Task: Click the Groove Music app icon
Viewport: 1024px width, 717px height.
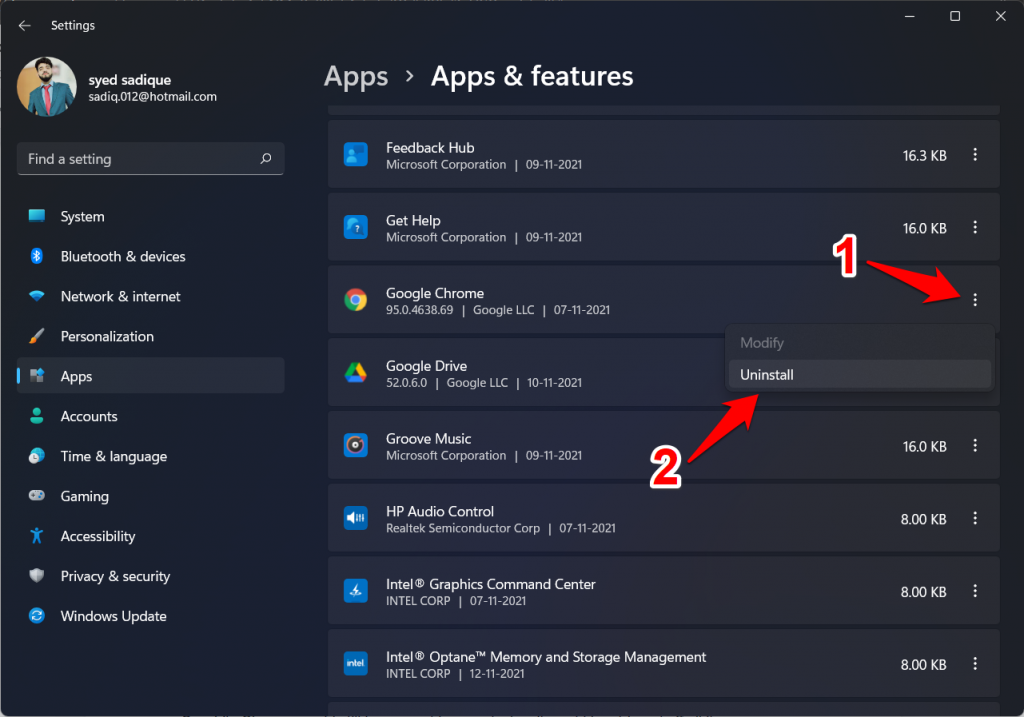Action: coord(355,446)
